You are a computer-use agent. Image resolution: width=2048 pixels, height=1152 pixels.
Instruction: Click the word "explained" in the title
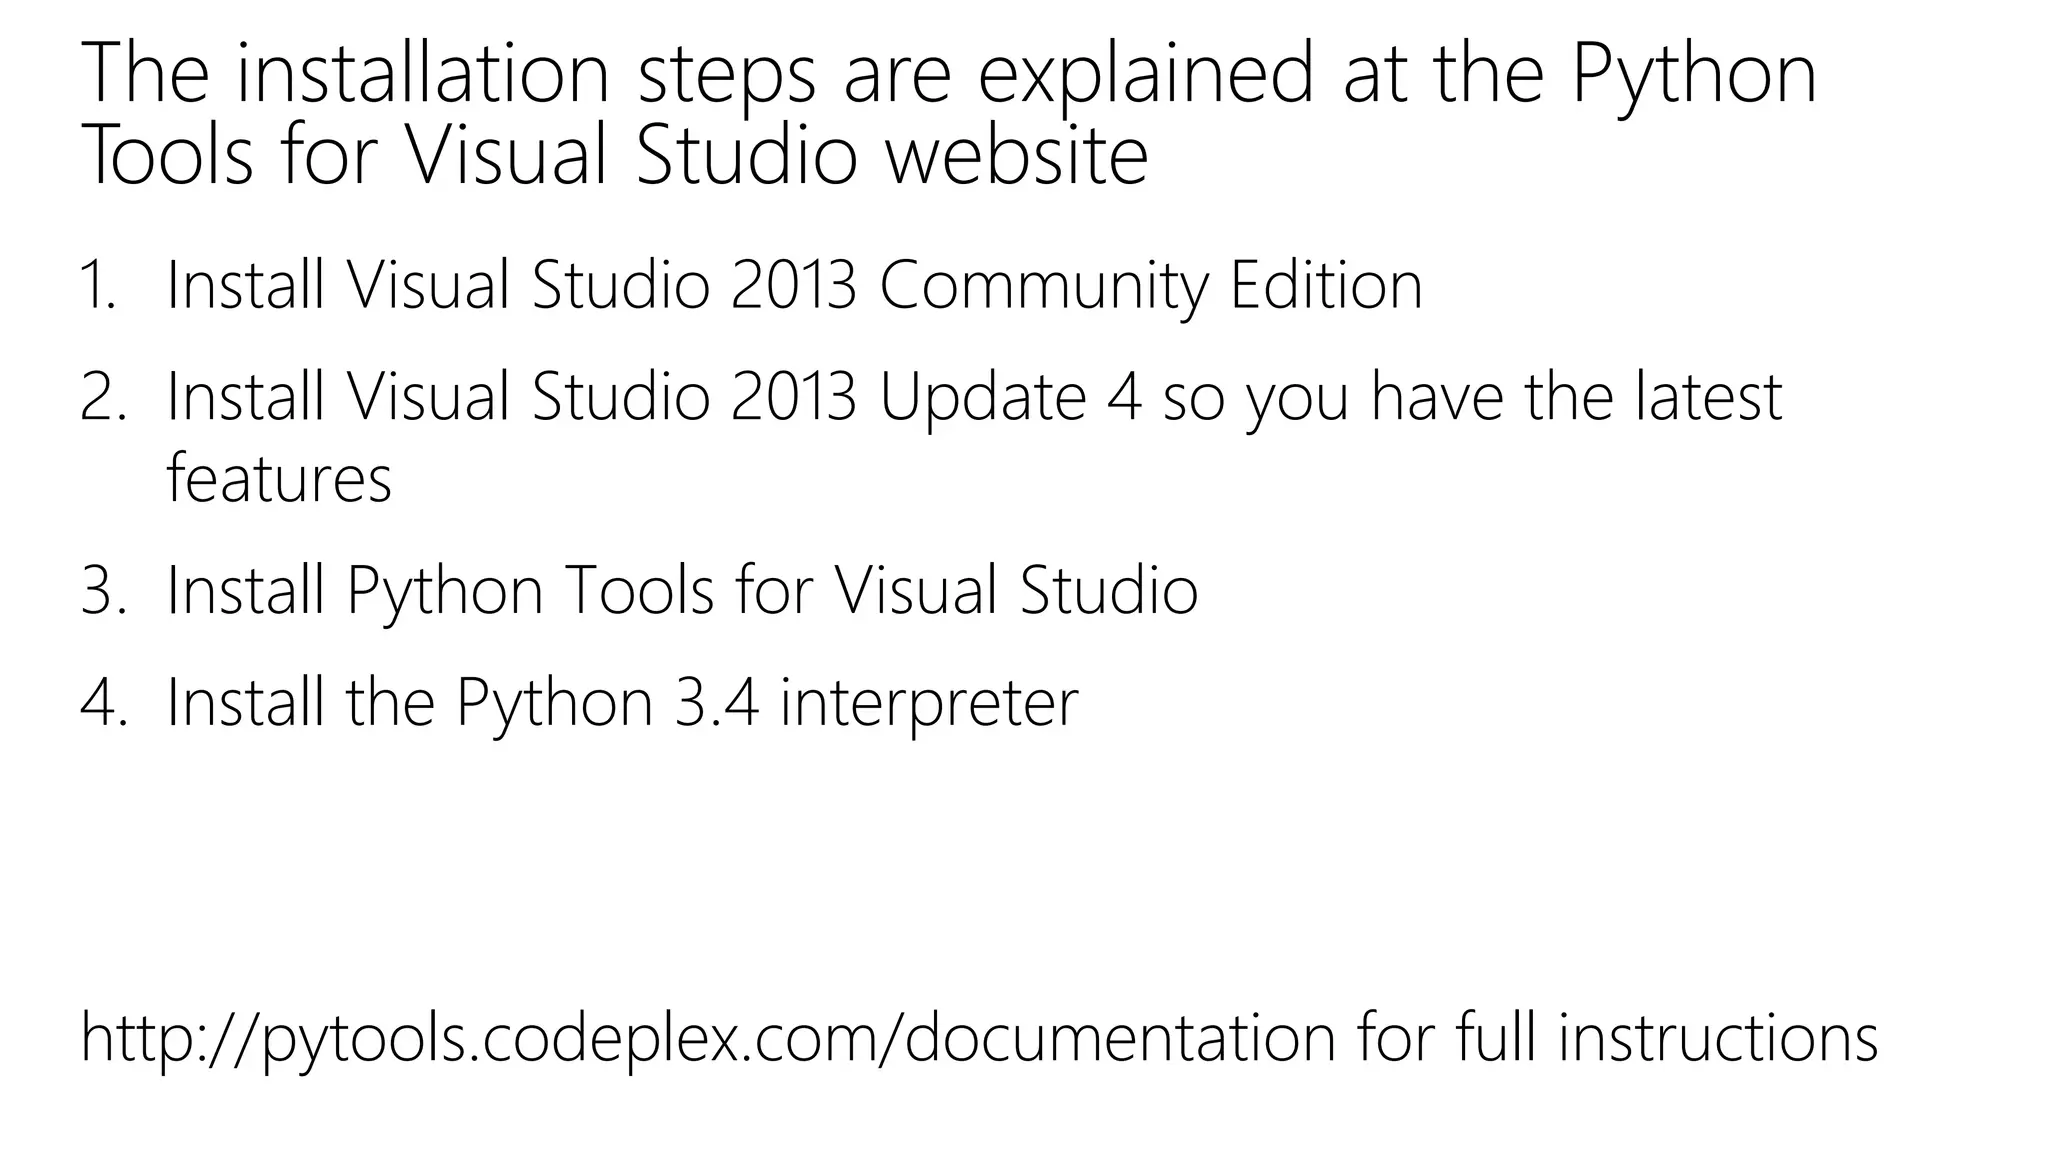(1145, 76)
